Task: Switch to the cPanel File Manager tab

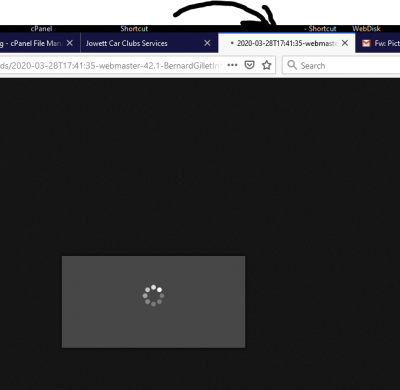Action: pyautogui.click(x=39, y=43)
